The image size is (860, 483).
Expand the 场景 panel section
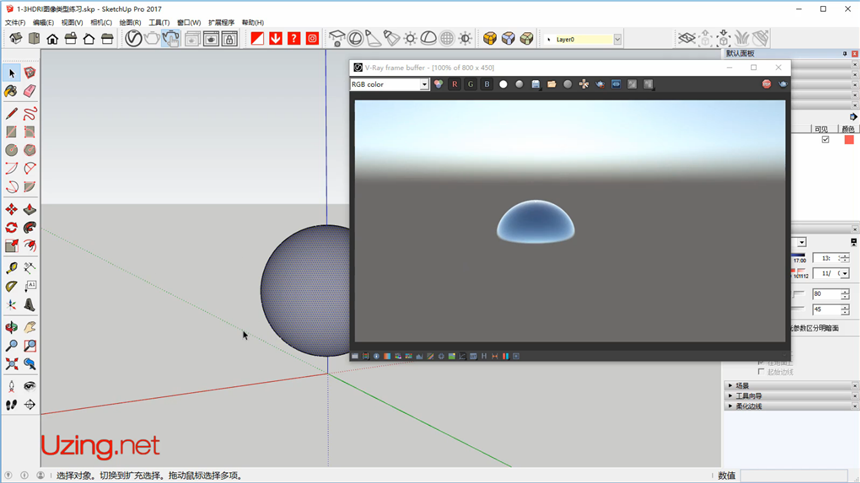point(741,386)
